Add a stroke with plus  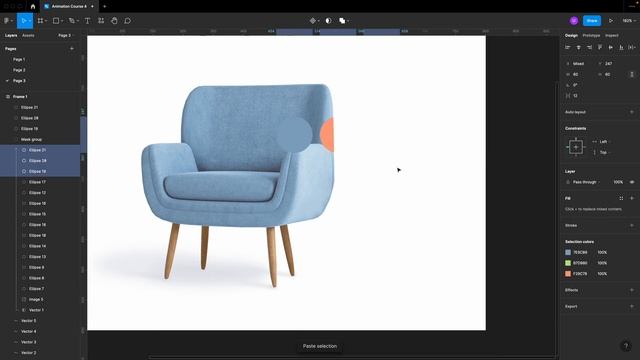click(x=632, y=225)
